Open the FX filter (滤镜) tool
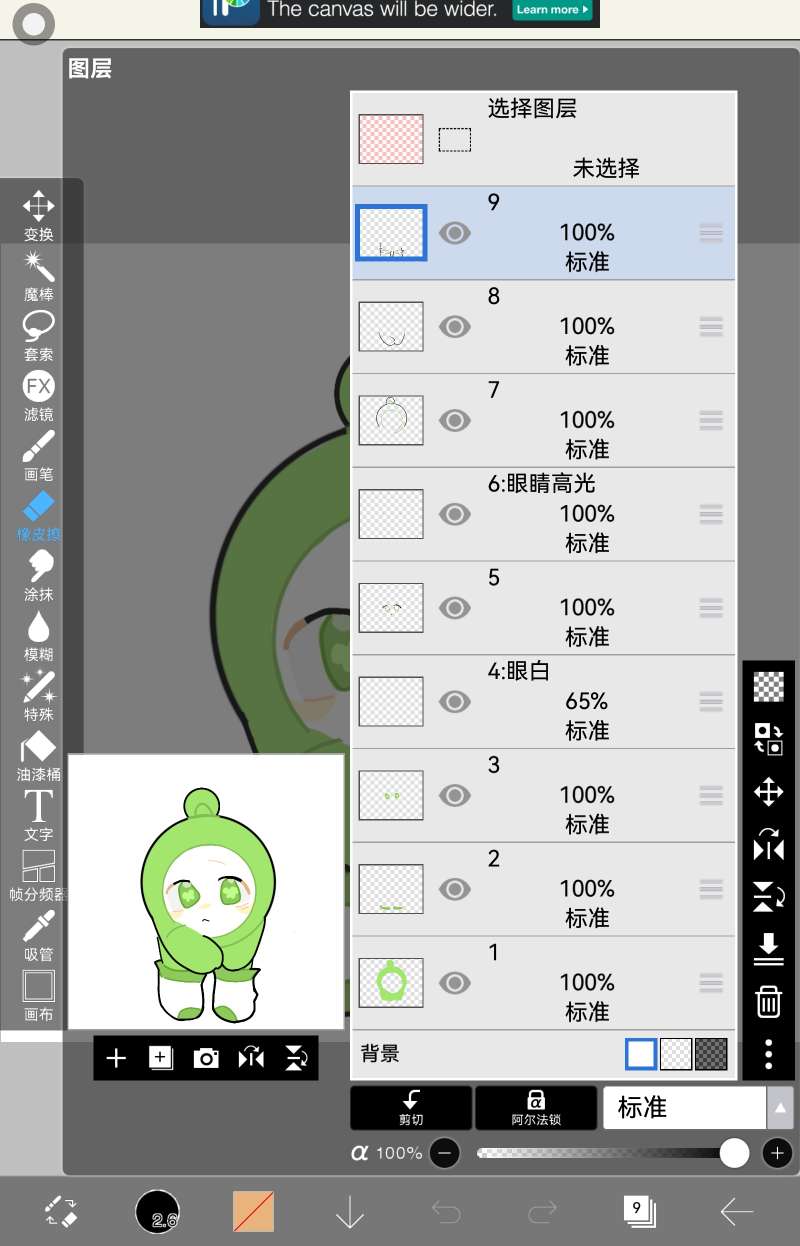Screen dimensions: 800x1246 click(38, 394)
